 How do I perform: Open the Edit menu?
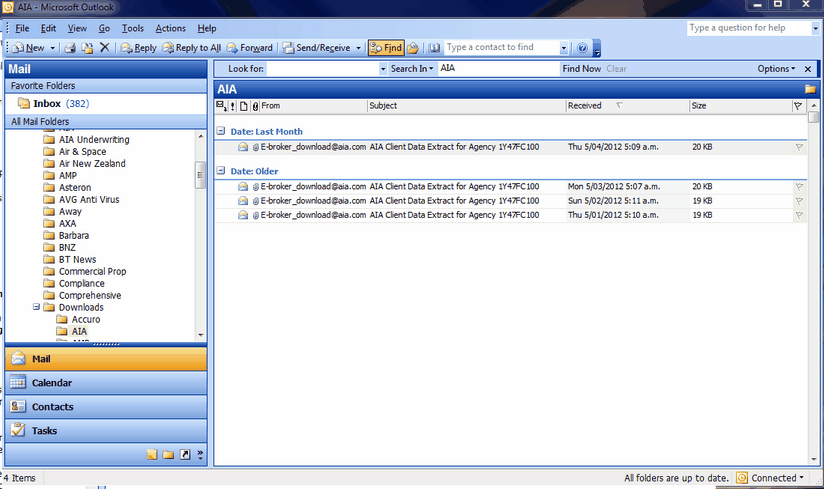(48, 28)
